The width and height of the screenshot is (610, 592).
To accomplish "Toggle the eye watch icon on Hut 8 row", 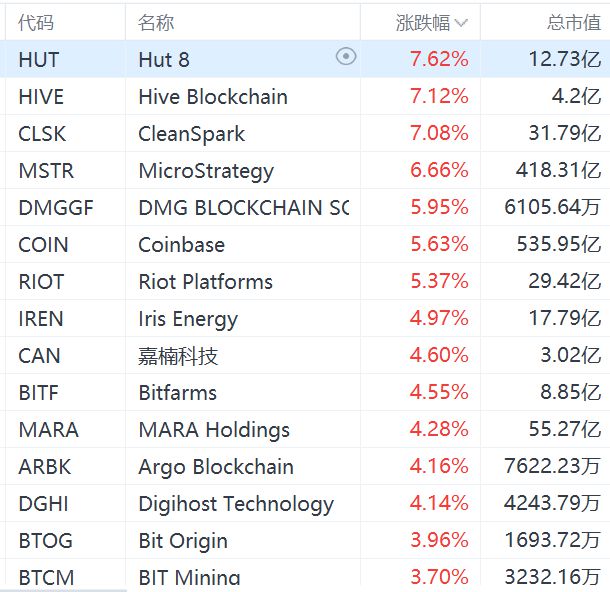I will coord(346,57).
